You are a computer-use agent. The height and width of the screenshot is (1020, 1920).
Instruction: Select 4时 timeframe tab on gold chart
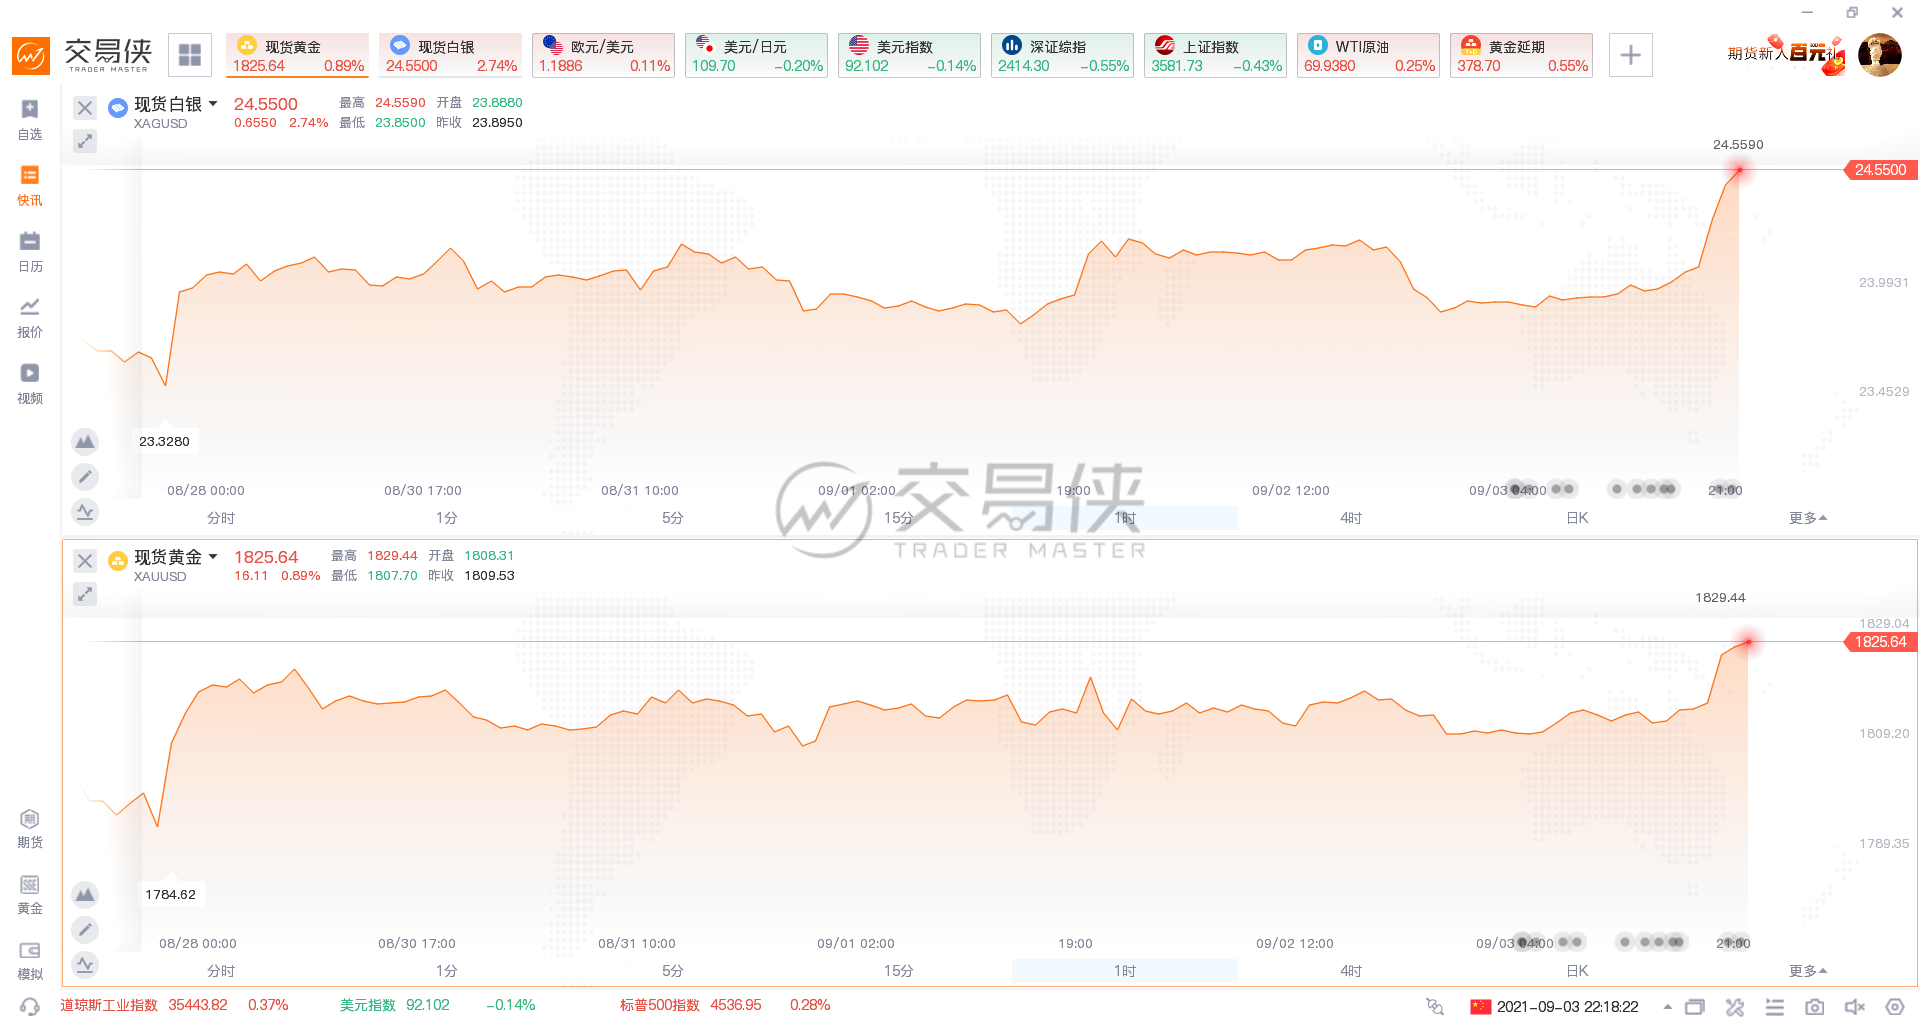pos(1351,971)
